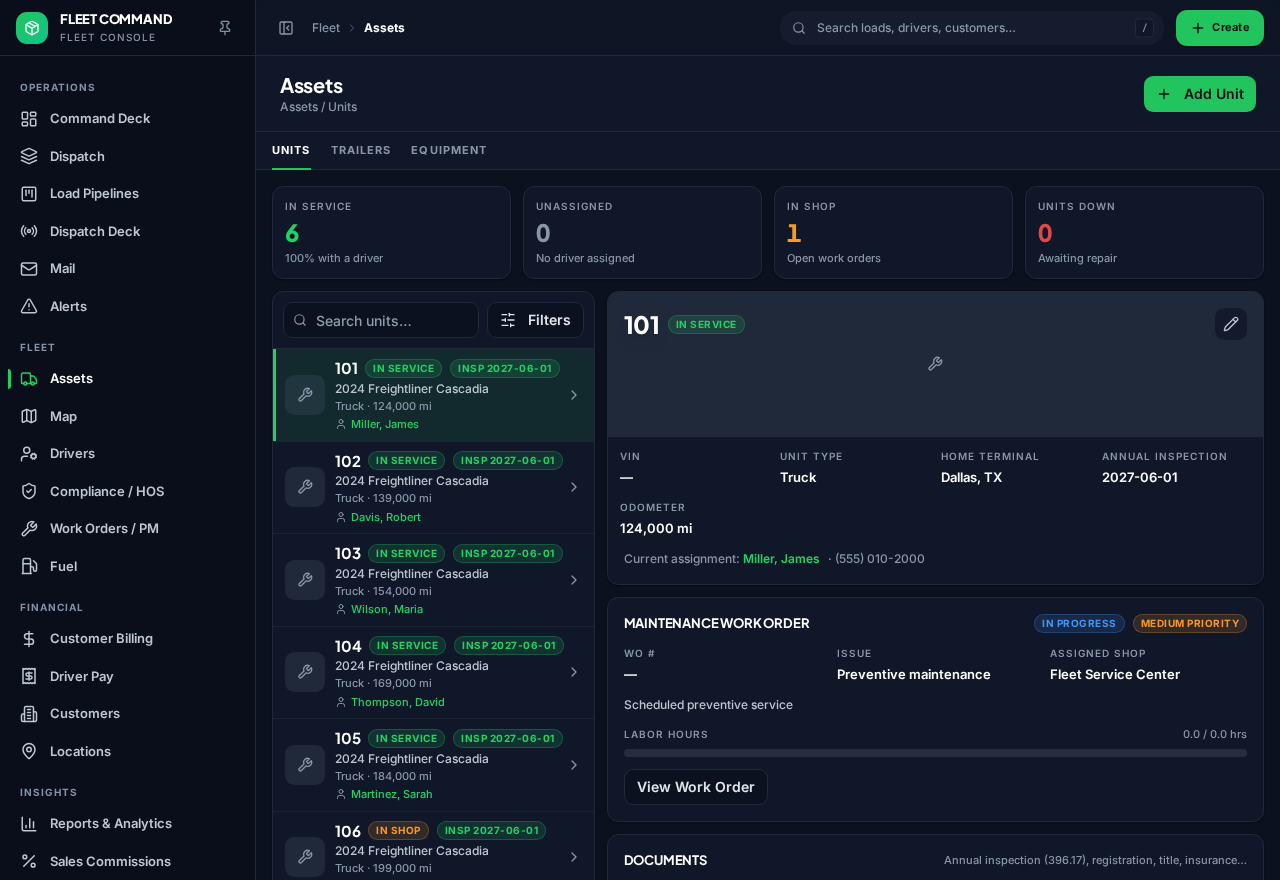The height and width of the screenshot is (880, 1280).
Task: Open Work Orders / PM page
Action: click(x=128, y=528)
